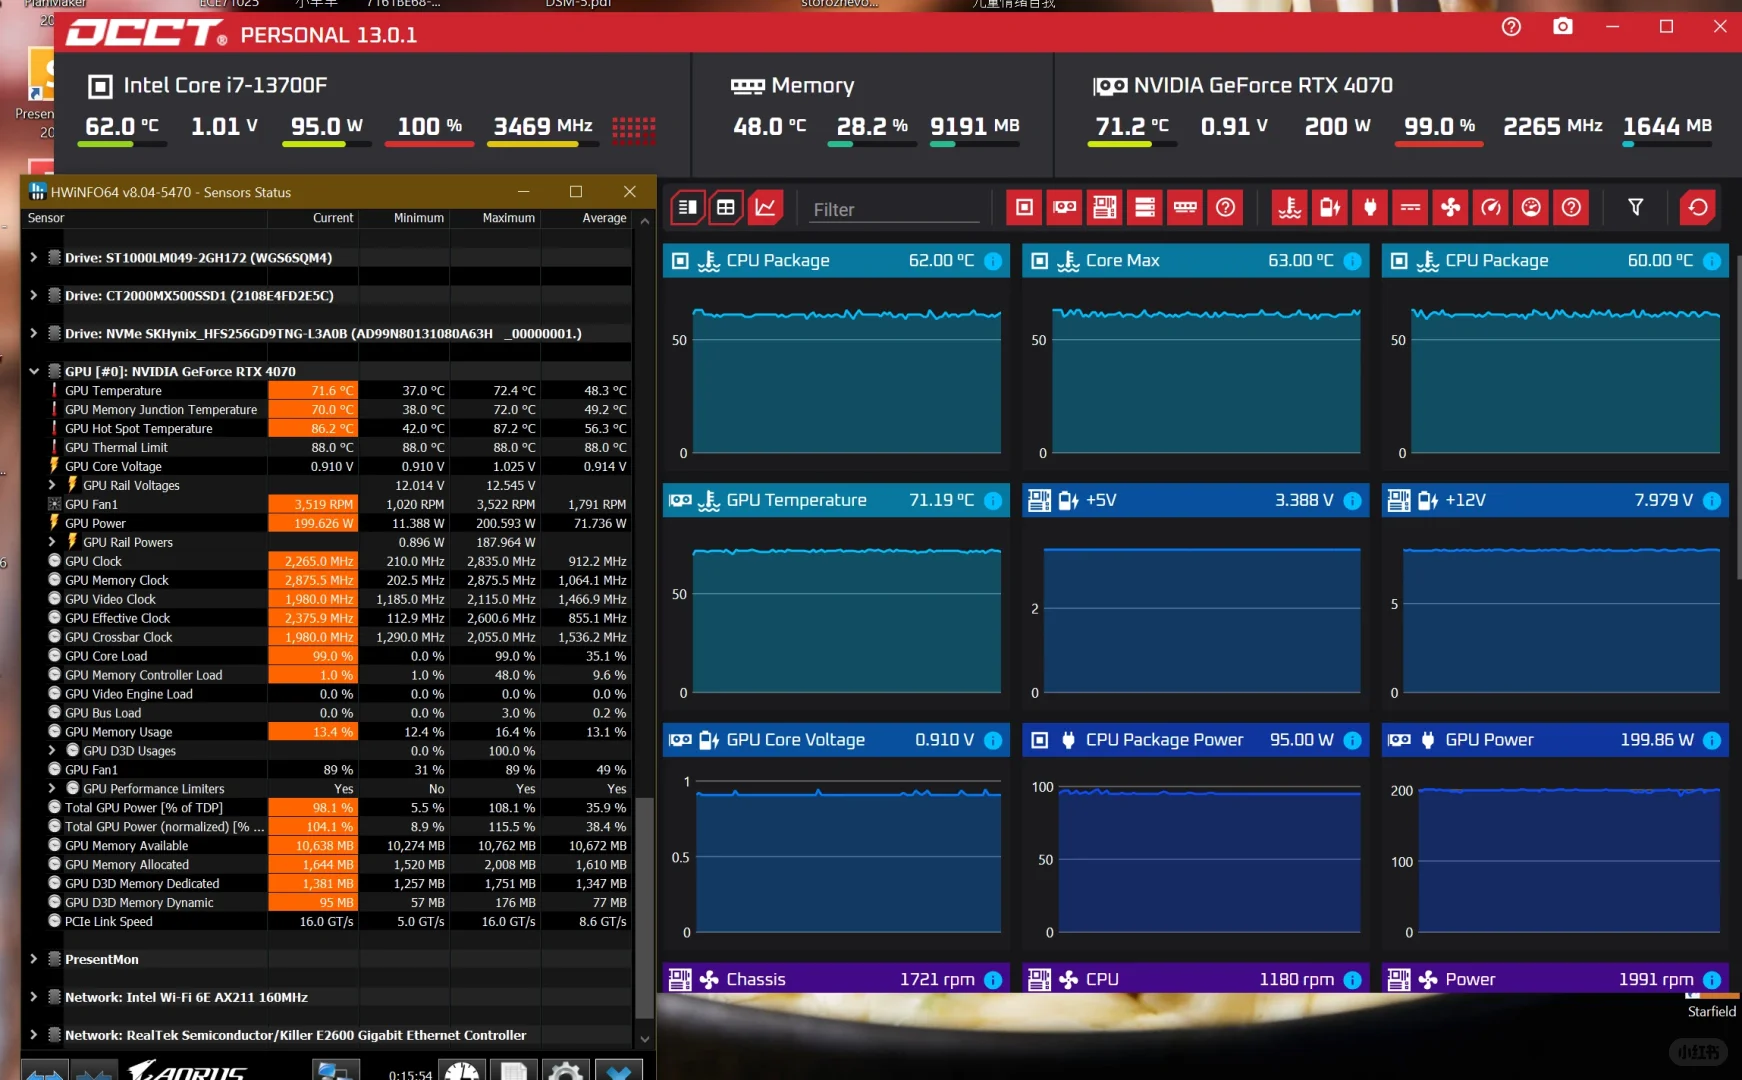
Task: Open info for the +5V graph
Action: pos(1352,501)
